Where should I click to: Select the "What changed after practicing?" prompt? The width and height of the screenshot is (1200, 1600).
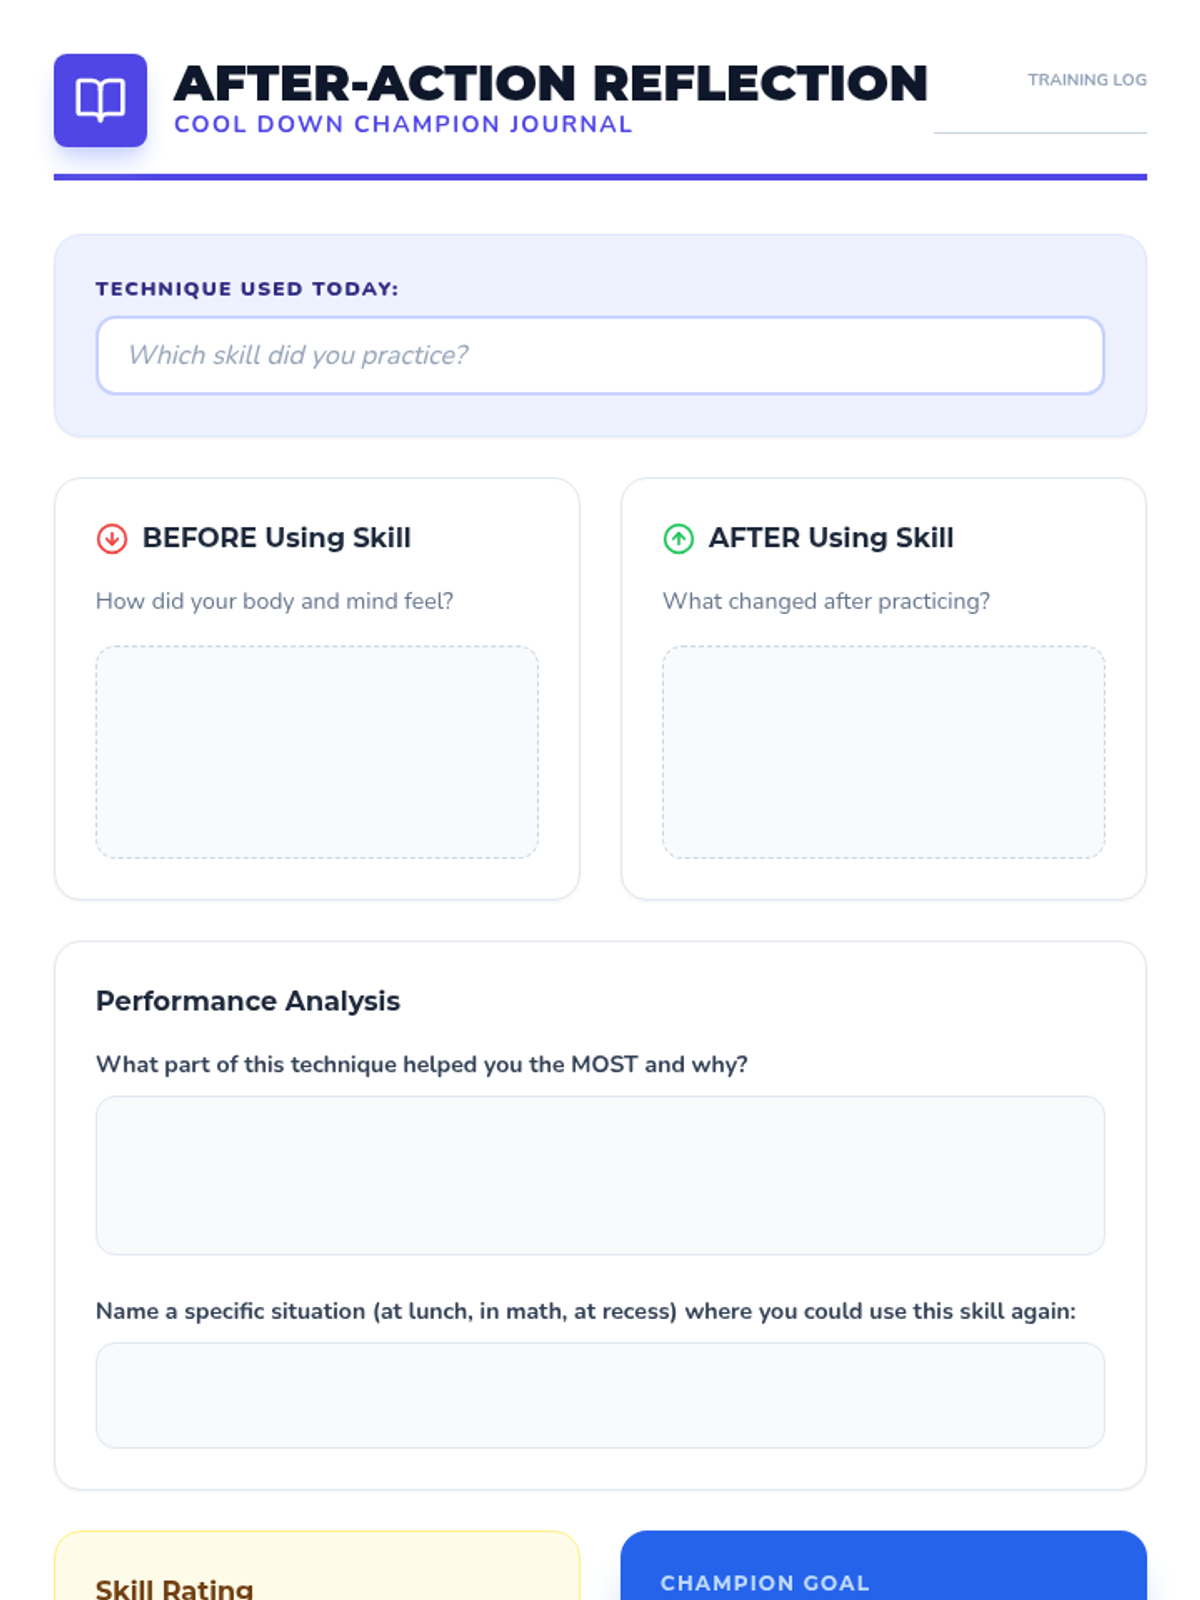pyautogui.click(x=826, y=601)
